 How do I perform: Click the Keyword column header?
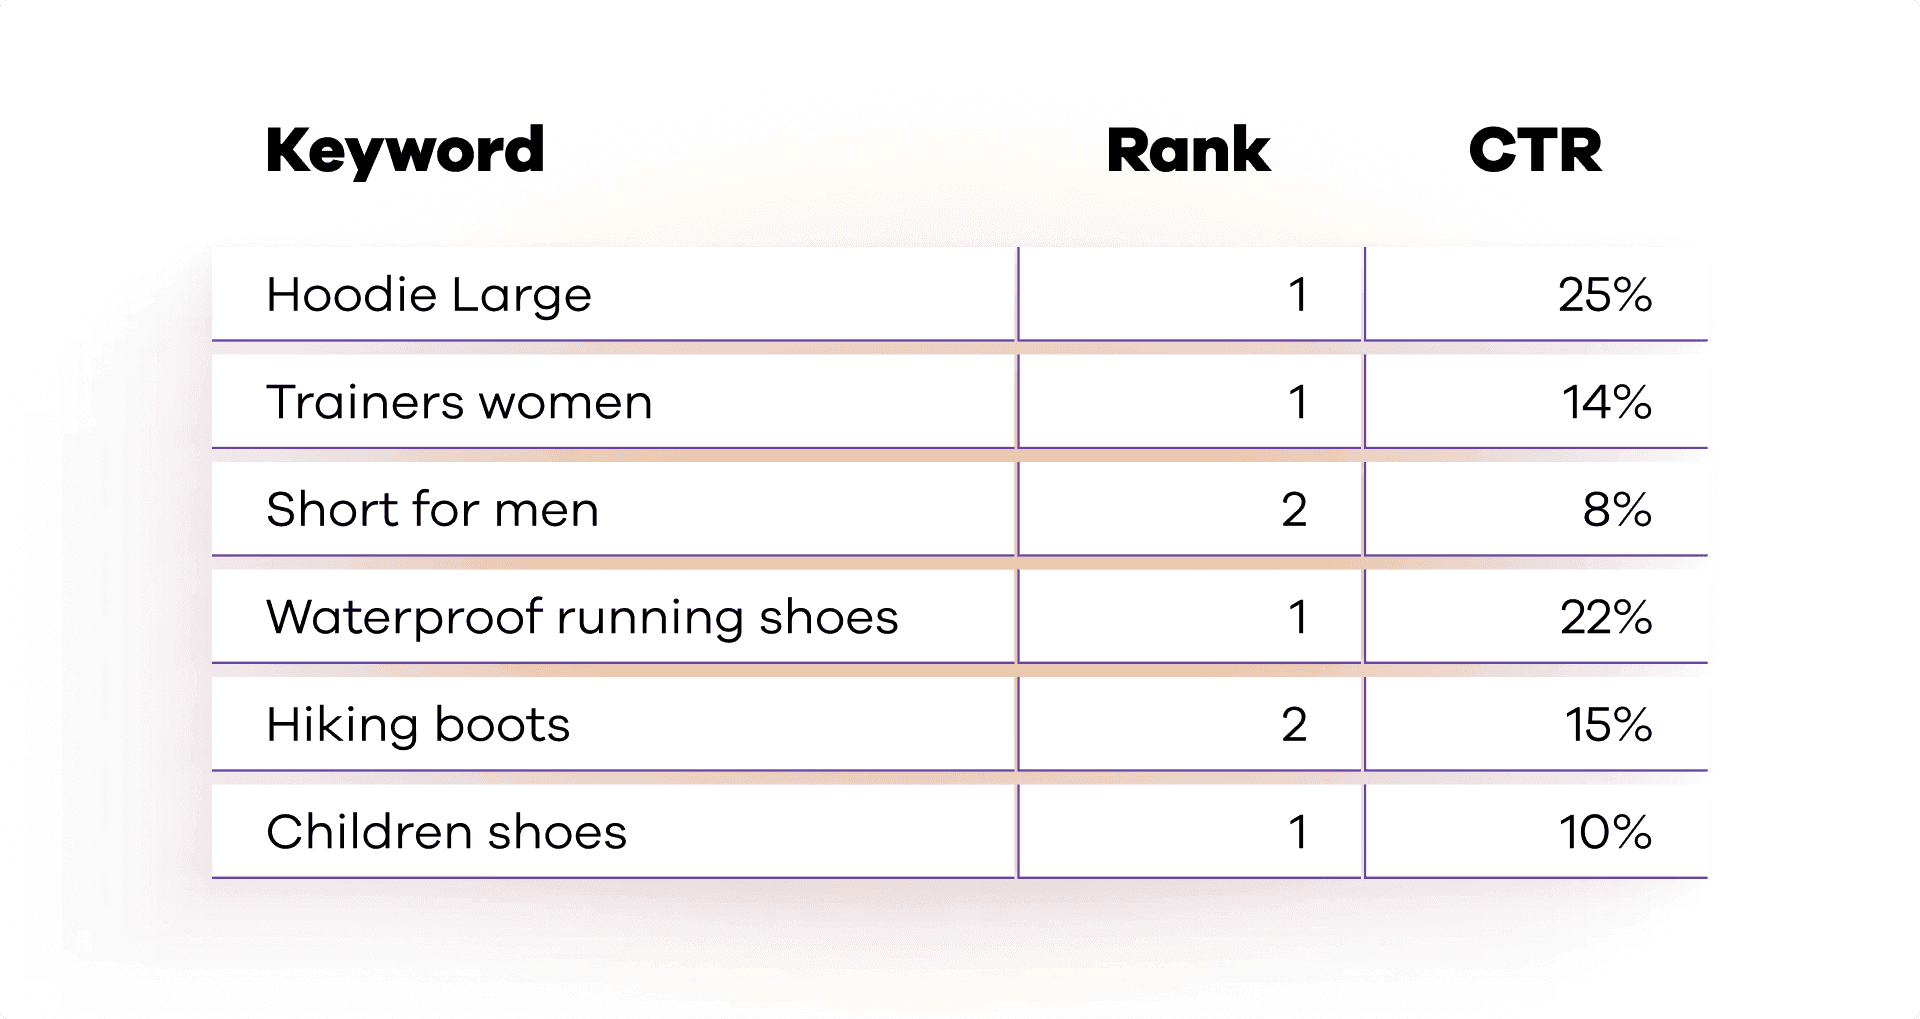tap(405, 152)
